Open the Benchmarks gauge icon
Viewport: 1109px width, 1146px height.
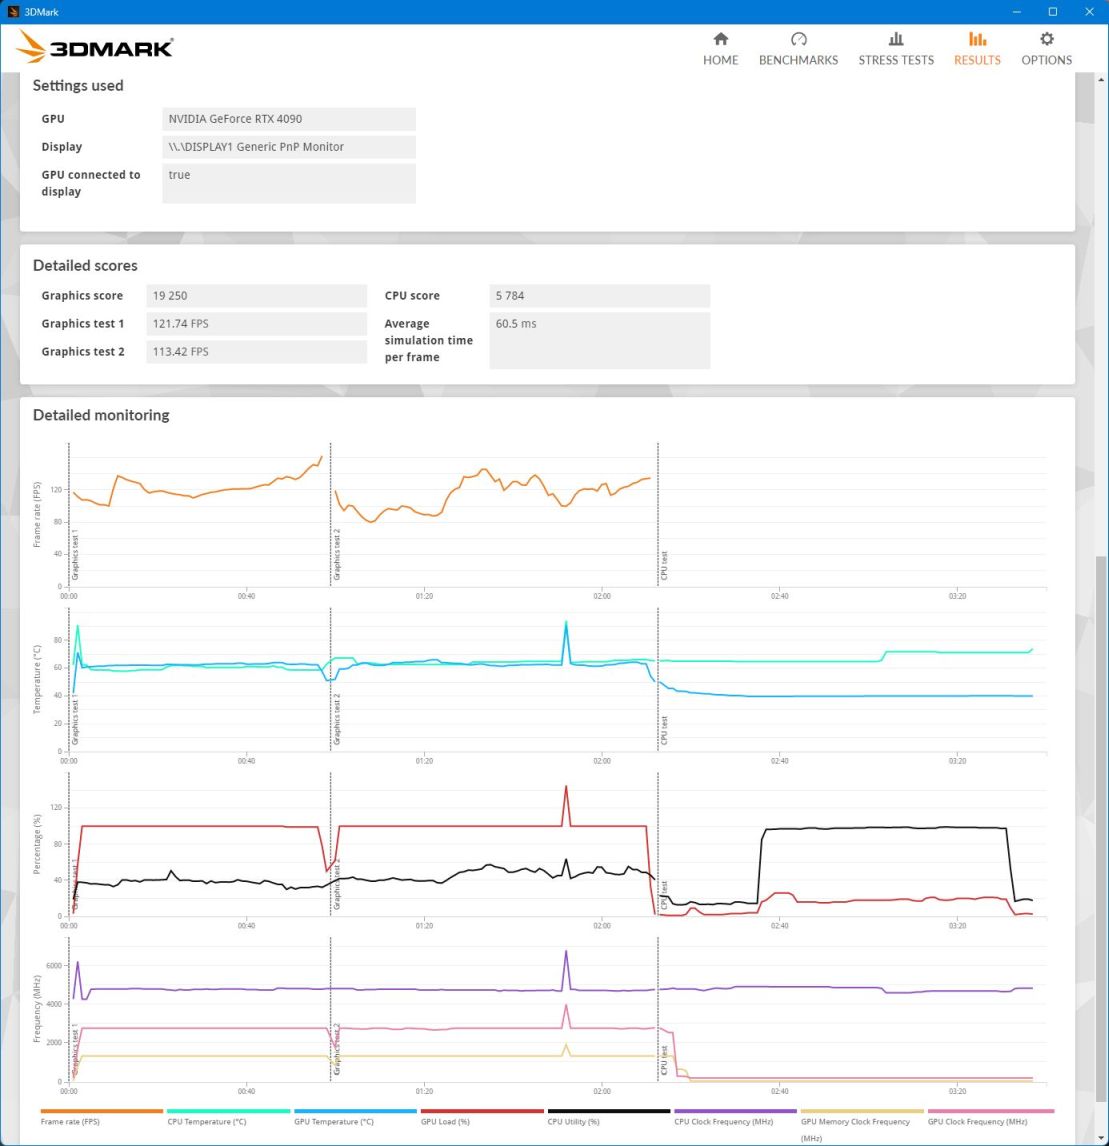(798, 40)
